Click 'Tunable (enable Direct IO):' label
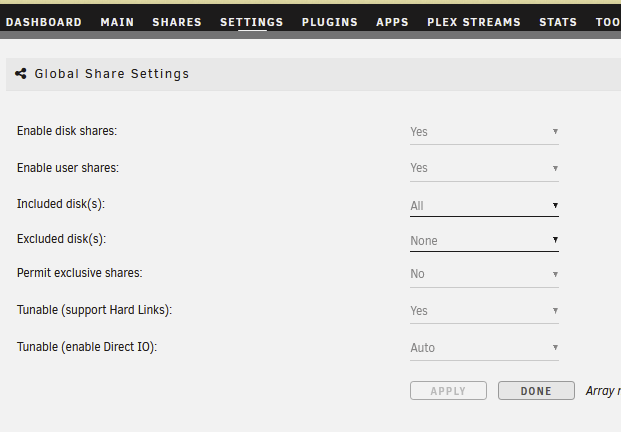The width and height of the screenshot is (621, 432). click(x=87, y=347)
